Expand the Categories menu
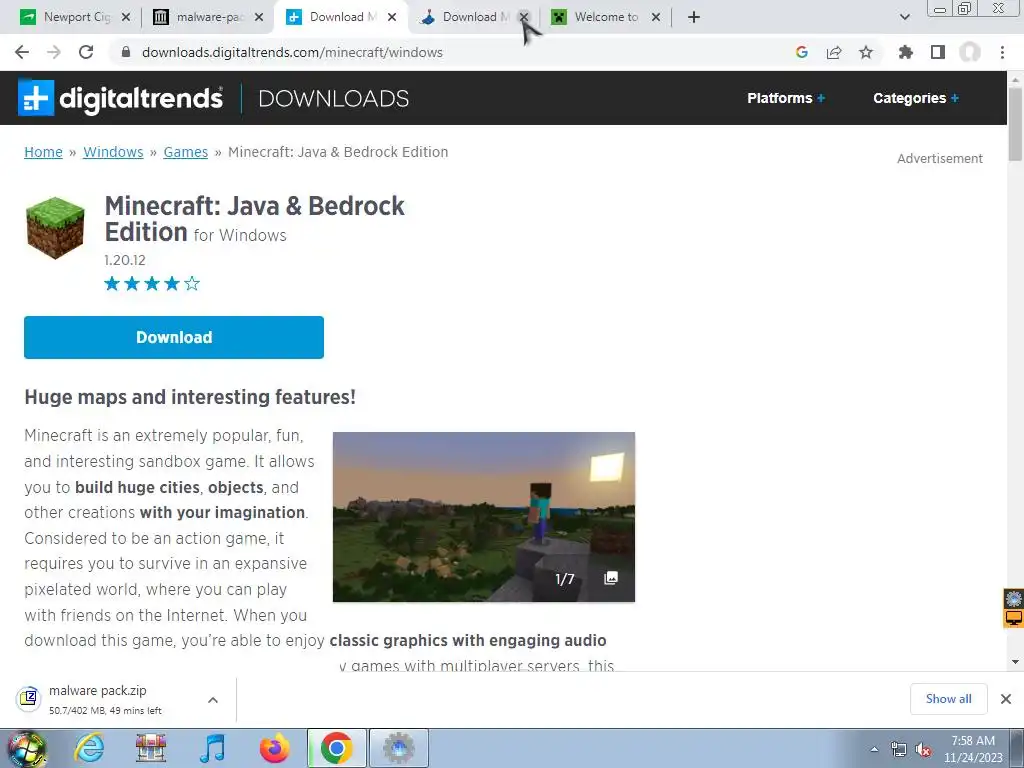1024x768 pixels. [916, 98]
